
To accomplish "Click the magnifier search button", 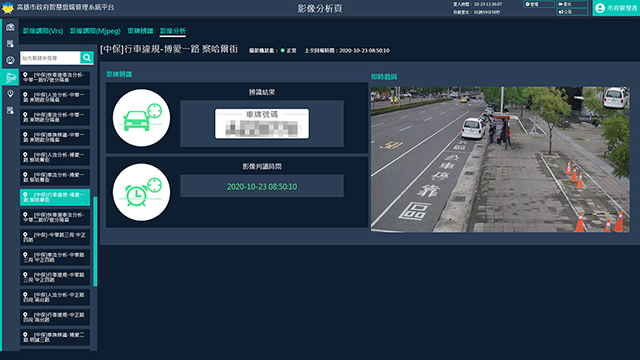I will [87, 58].
